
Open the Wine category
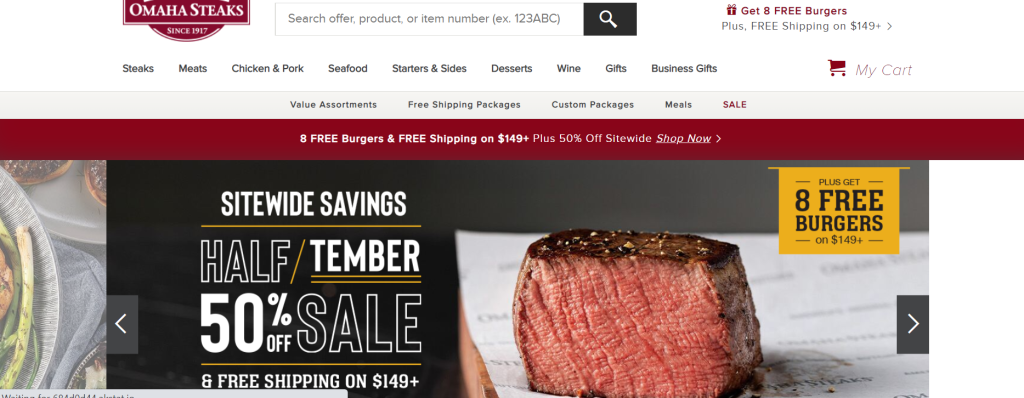click(x=568, y=69)
